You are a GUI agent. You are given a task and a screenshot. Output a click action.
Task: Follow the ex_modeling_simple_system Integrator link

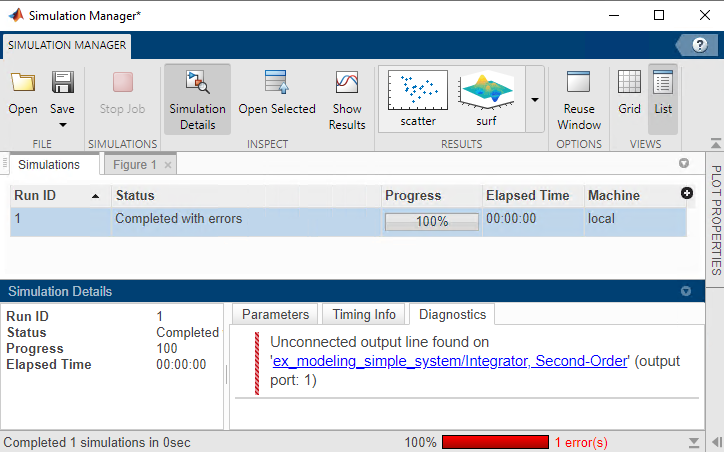pyautogui.click(x=449, y=361)
